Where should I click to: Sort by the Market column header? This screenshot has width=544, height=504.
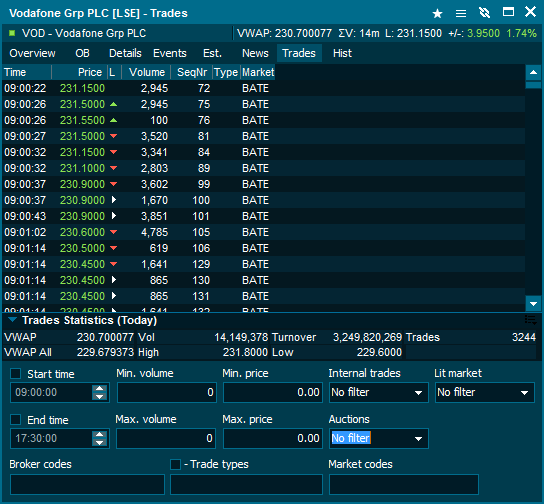(x=258, y=72)
